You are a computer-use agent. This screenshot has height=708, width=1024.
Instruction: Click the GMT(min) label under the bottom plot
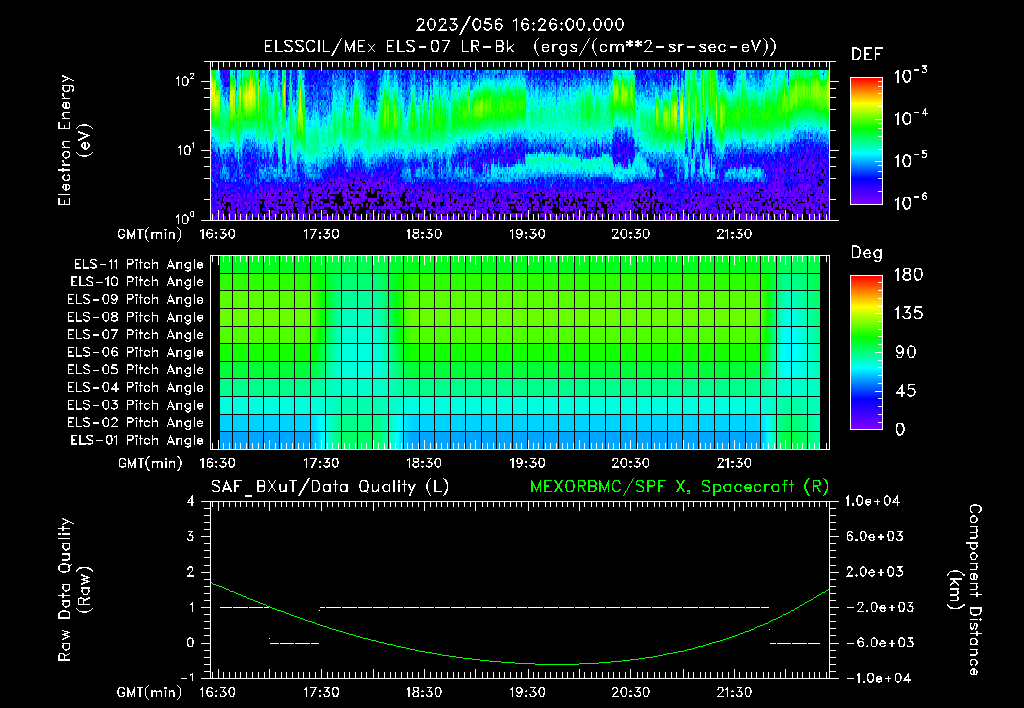pos(150,693)
